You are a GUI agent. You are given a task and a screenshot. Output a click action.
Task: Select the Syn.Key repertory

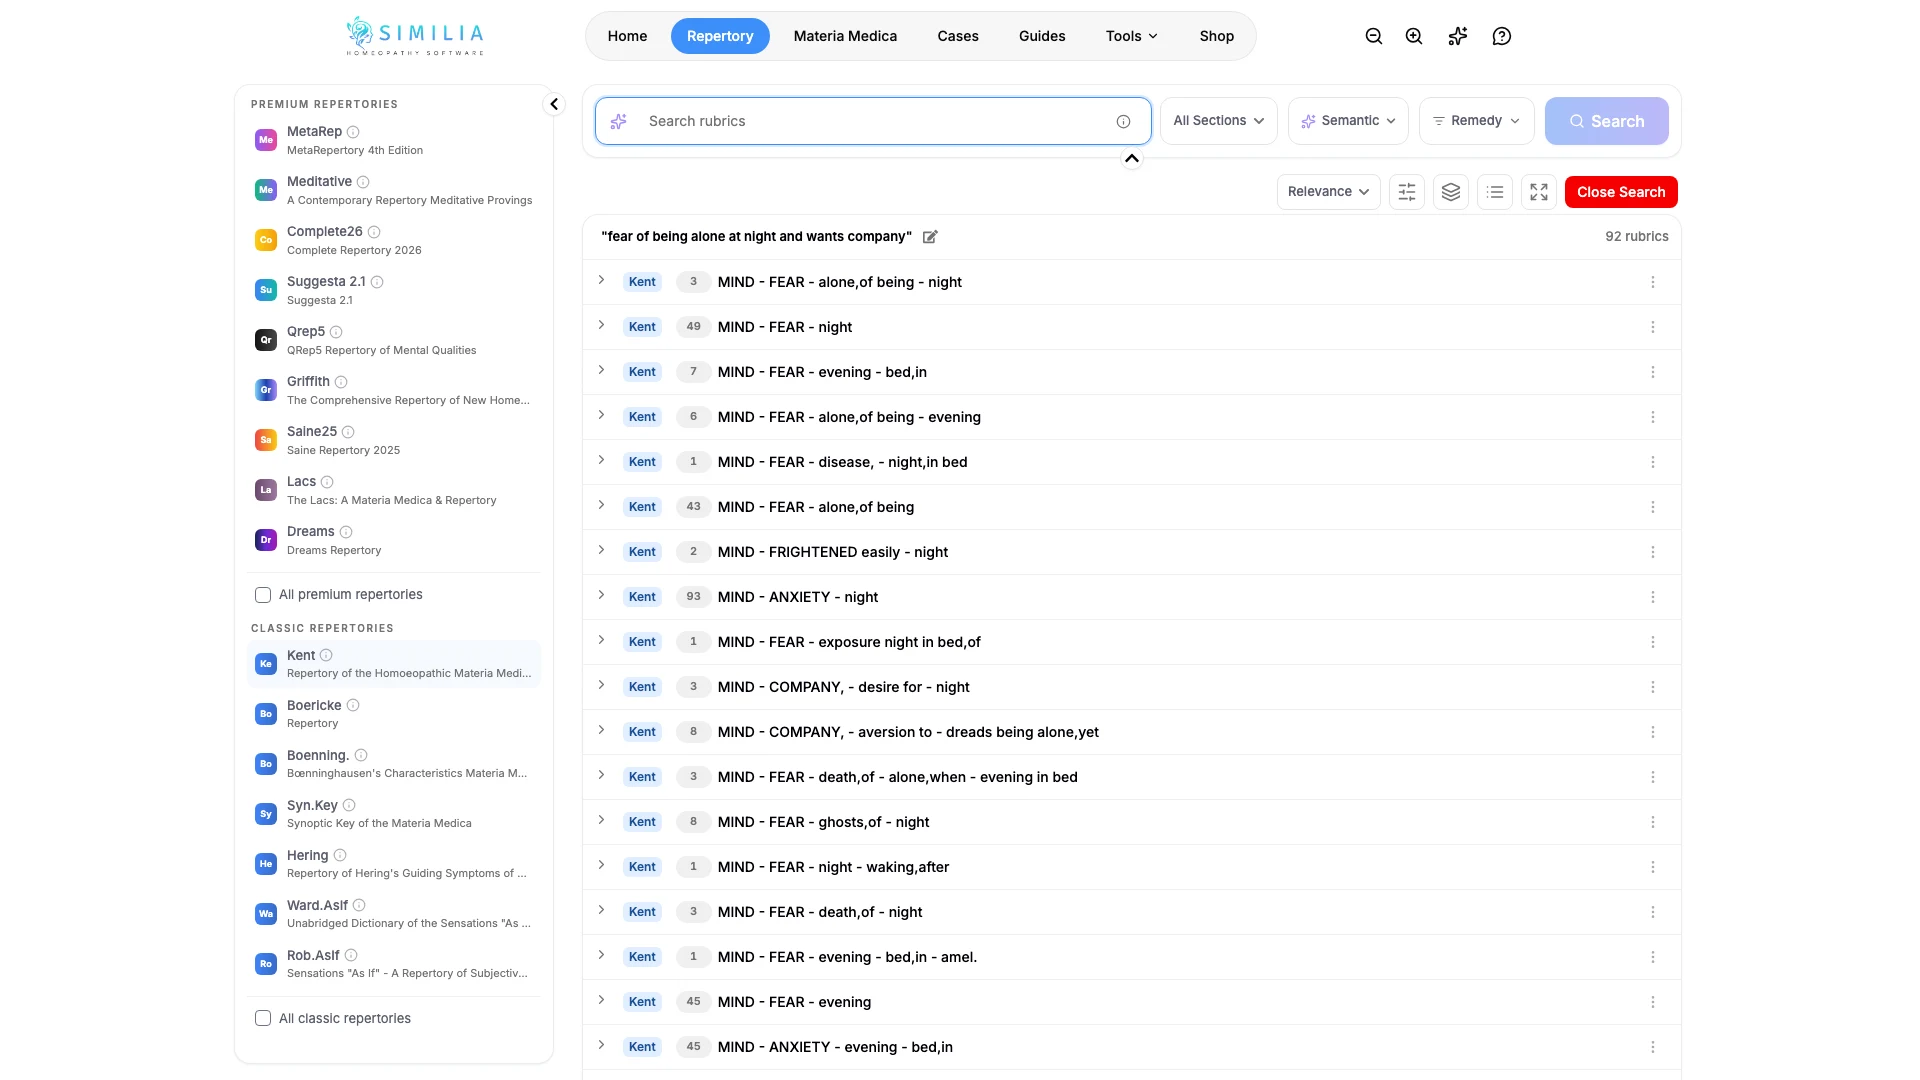[x=394, y=814]
